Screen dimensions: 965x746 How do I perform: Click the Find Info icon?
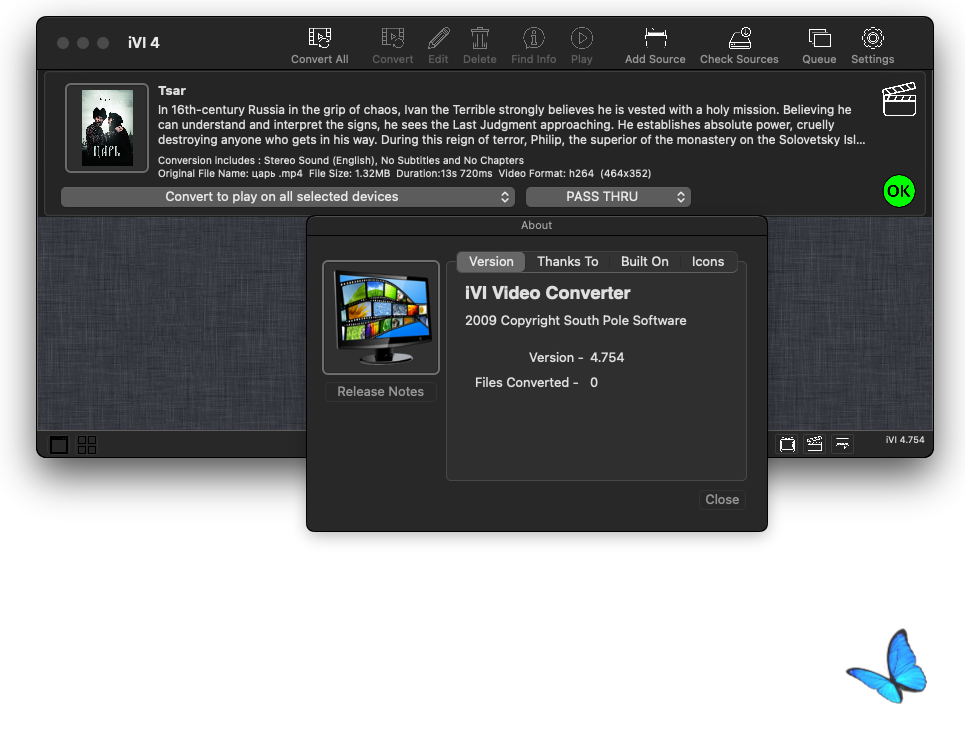534,38
